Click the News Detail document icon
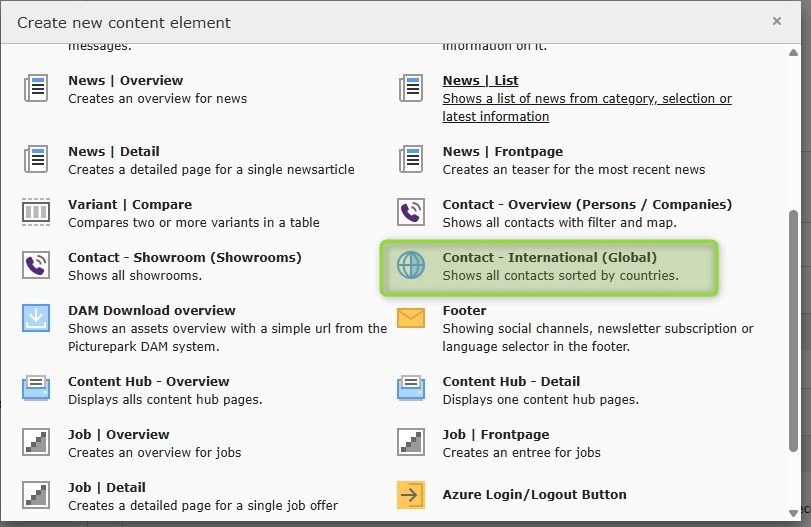 click(x=36, y=160)
